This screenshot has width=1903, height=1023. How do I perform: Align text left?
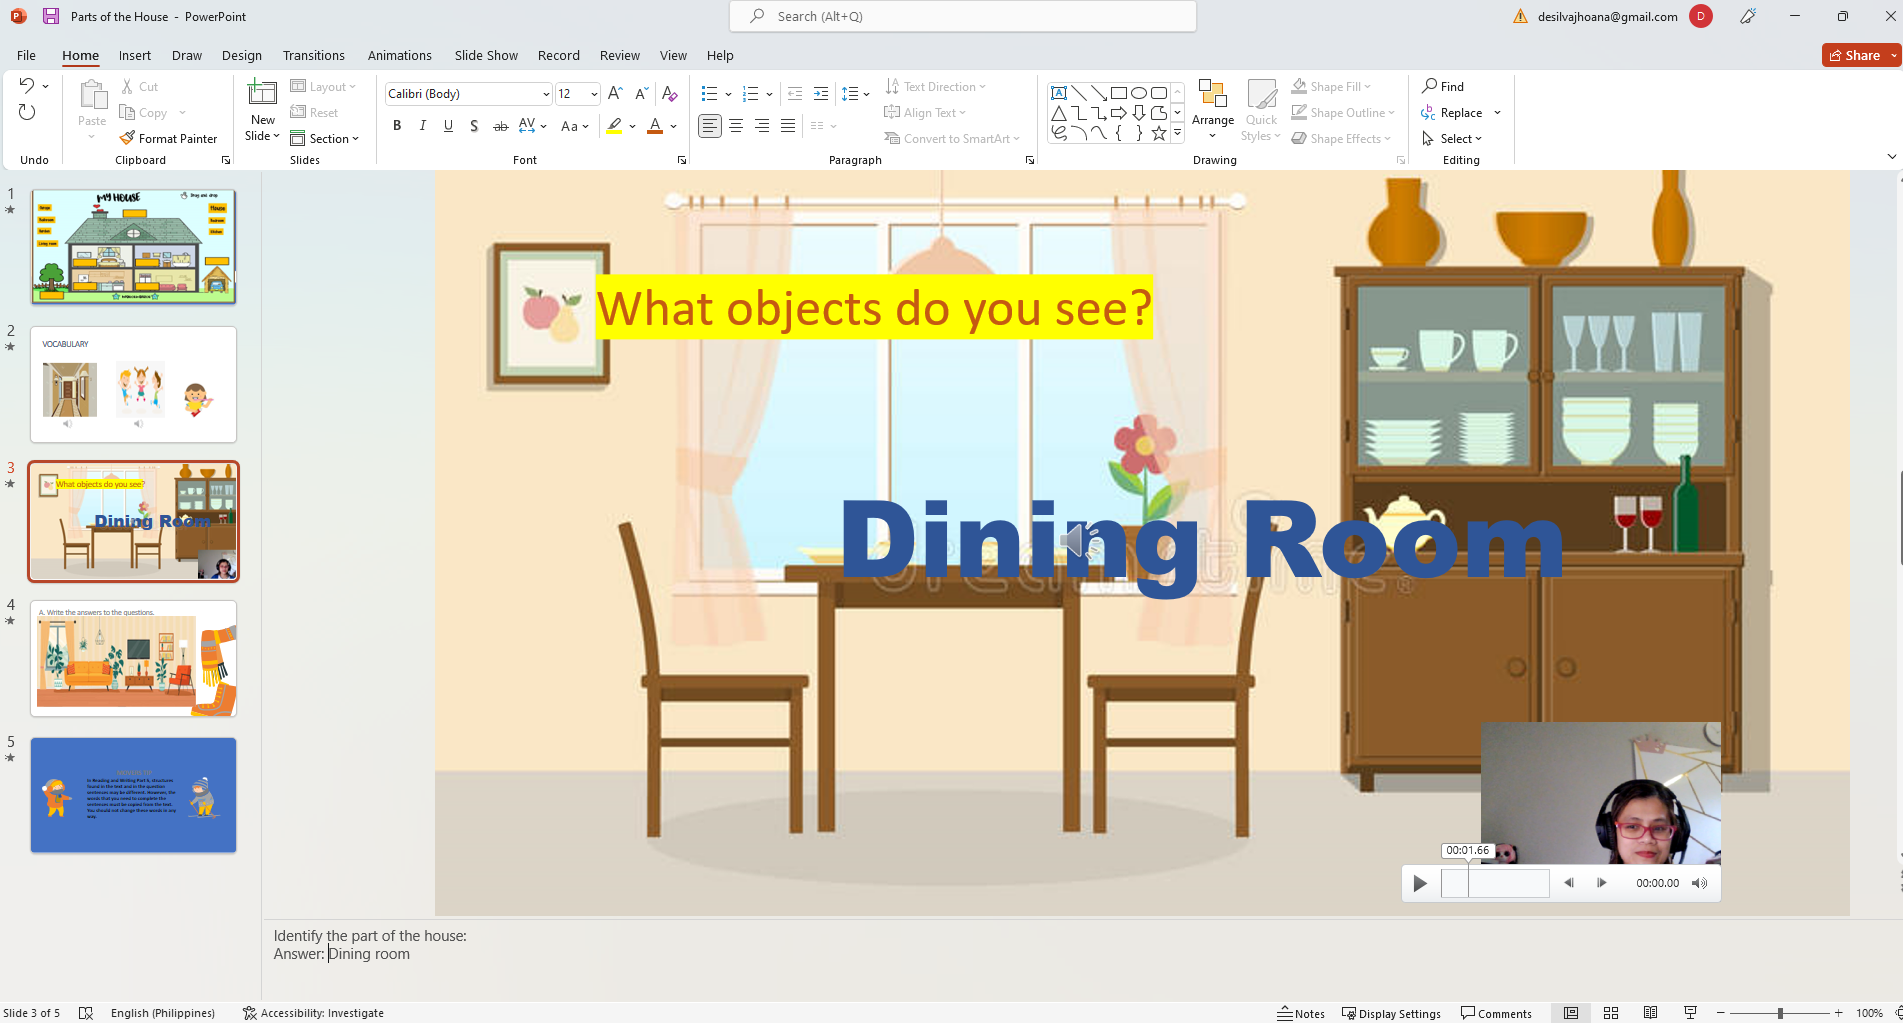[710, 125]
